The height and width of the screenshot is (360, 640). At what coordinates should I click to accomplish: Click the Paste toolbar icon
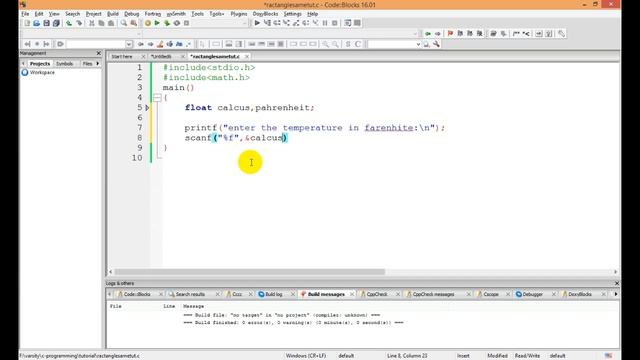(x=111, y=23)
